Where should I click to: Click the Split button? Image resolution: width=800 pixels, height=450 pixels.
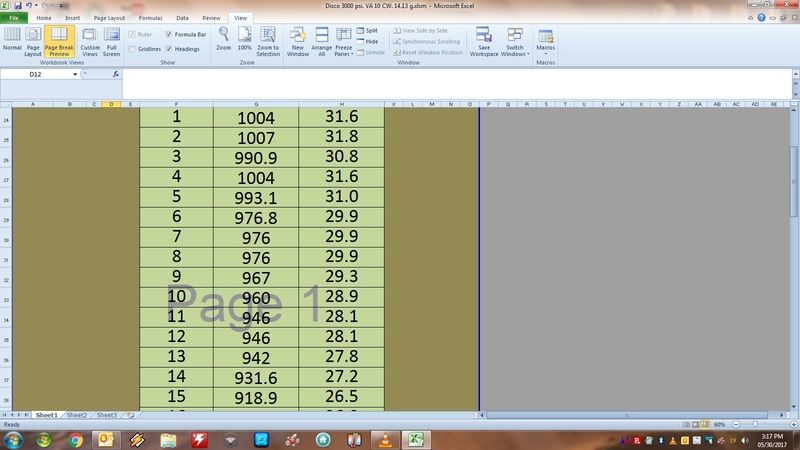(366, 31)
